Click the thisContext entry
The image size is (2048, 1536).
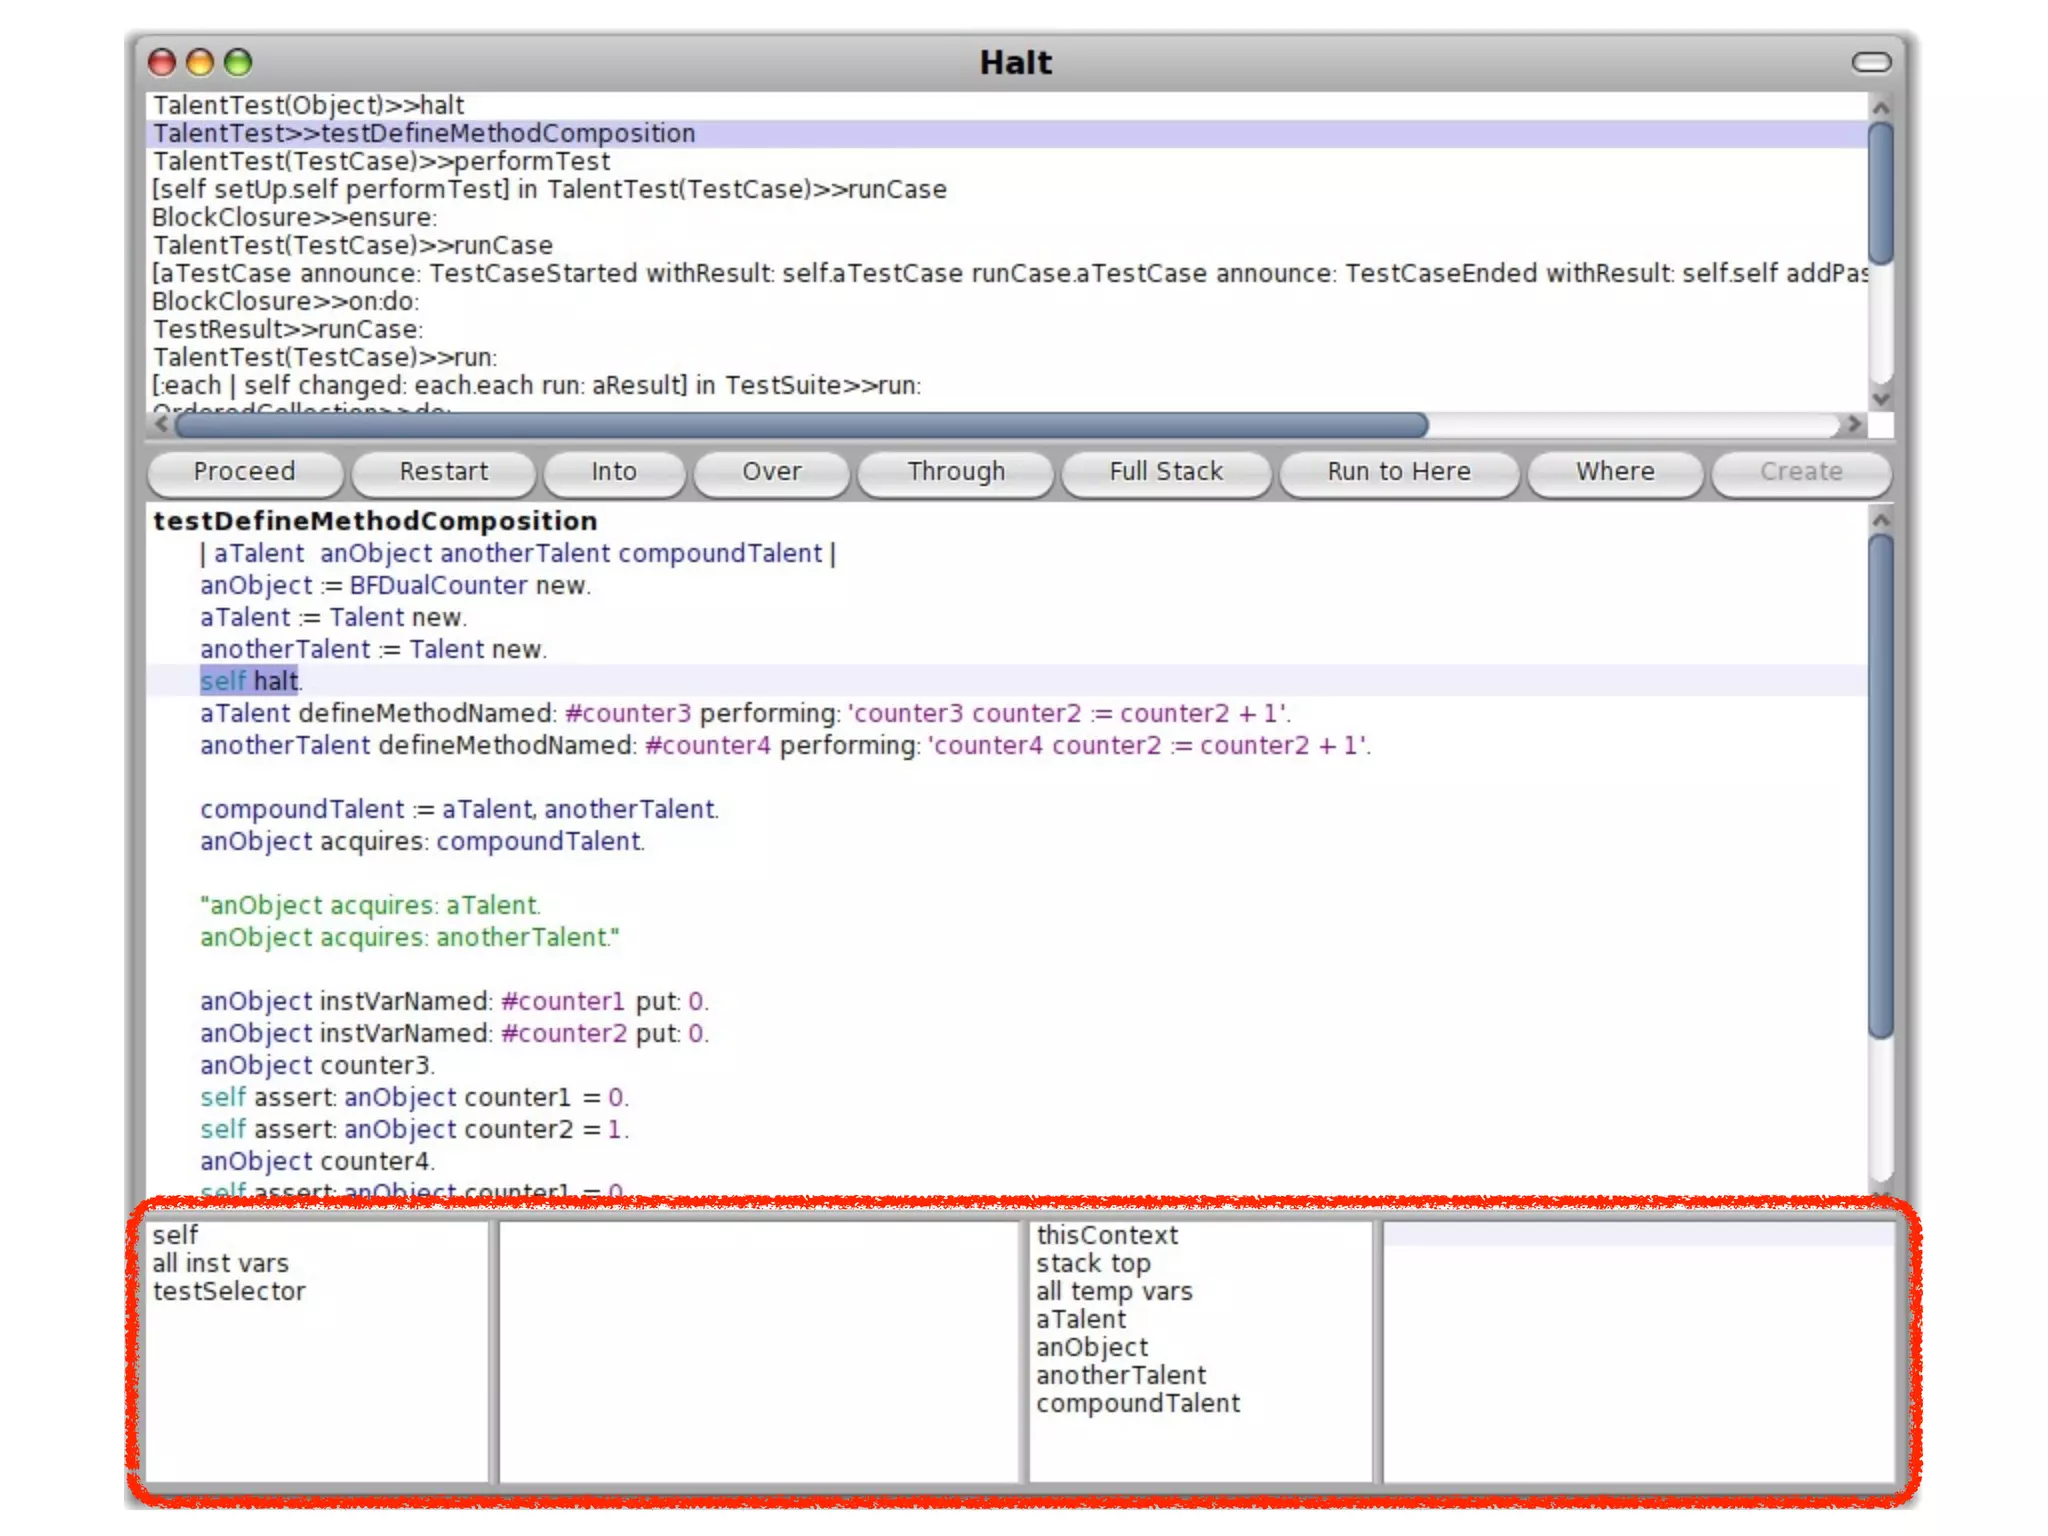pos(1107,1236)
